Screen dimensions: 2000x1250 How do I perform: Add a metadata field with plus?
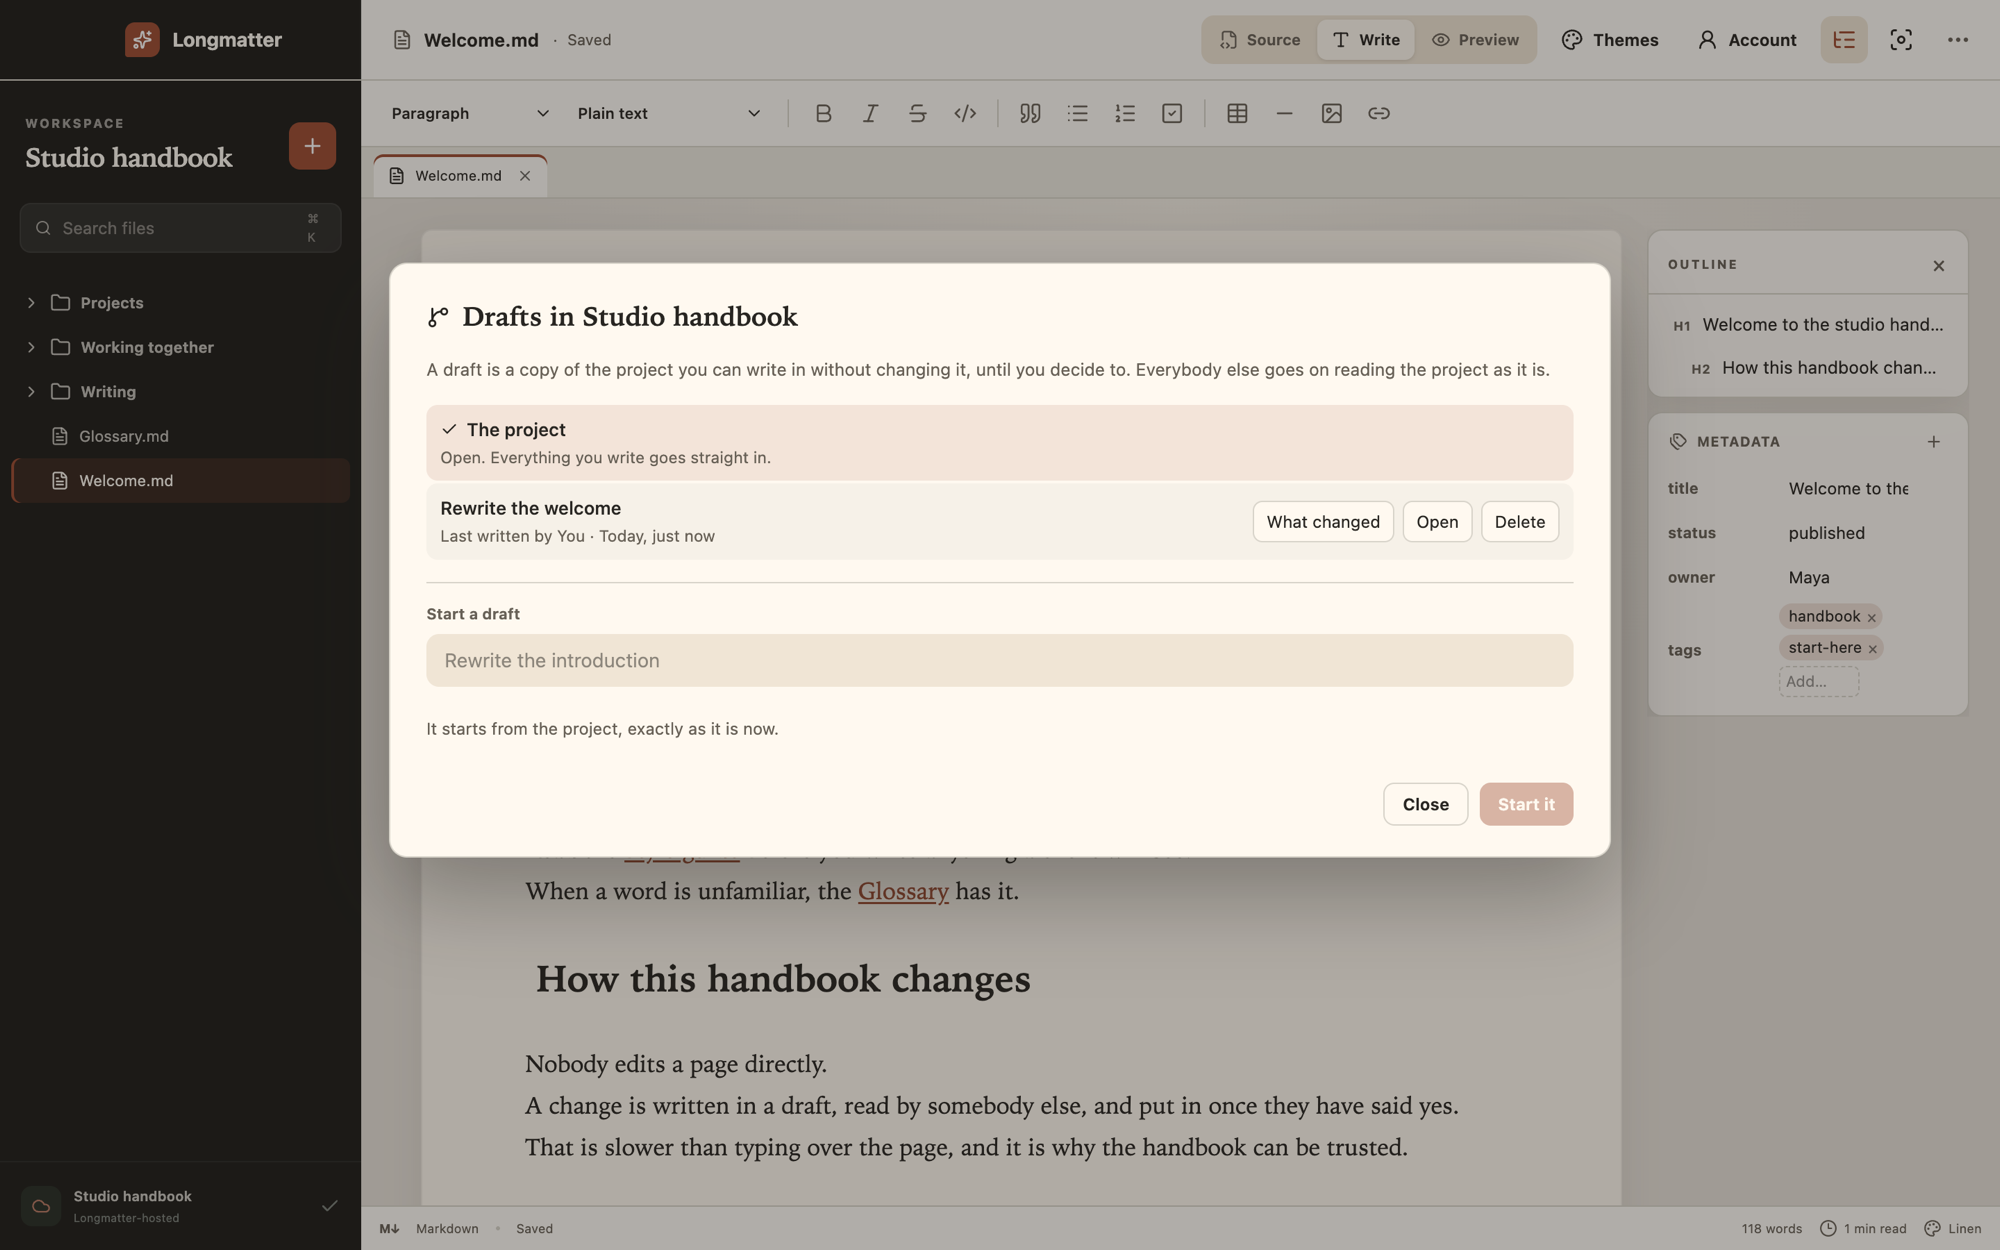pyautogui.click(x=1934, y=441)
